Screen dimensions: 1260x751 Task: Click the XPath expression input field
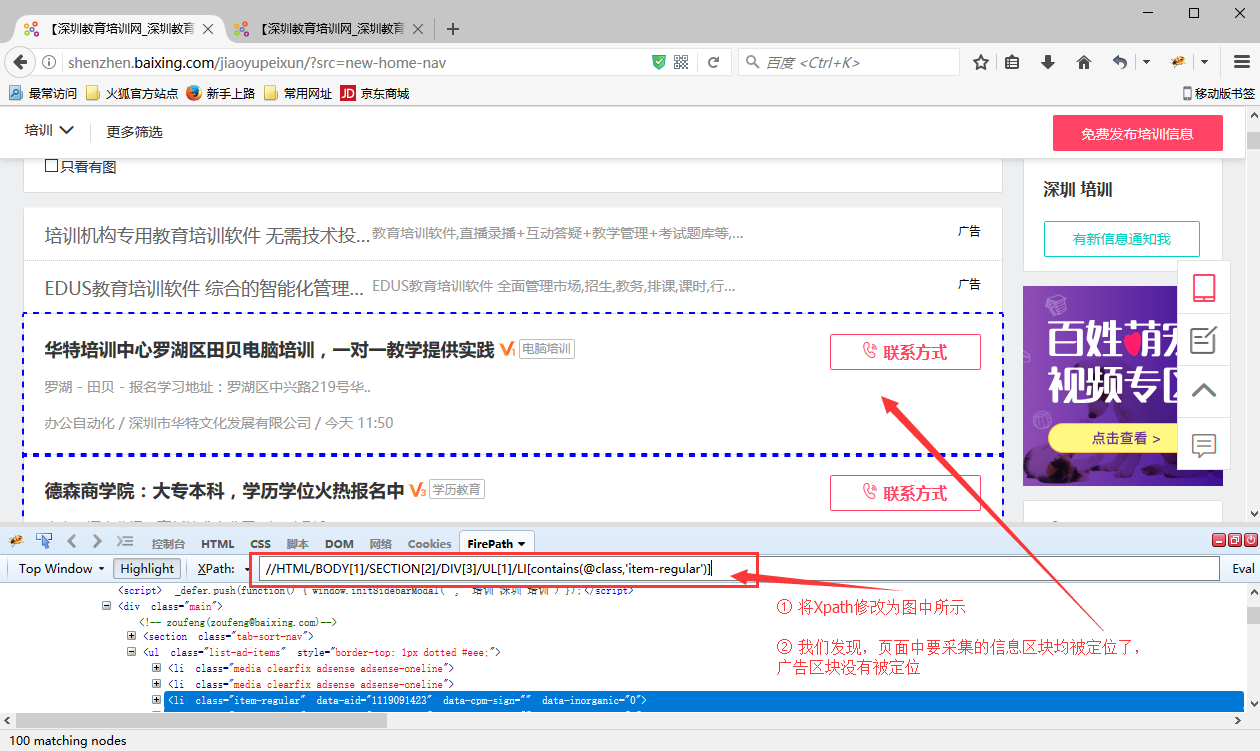[739, 568]
